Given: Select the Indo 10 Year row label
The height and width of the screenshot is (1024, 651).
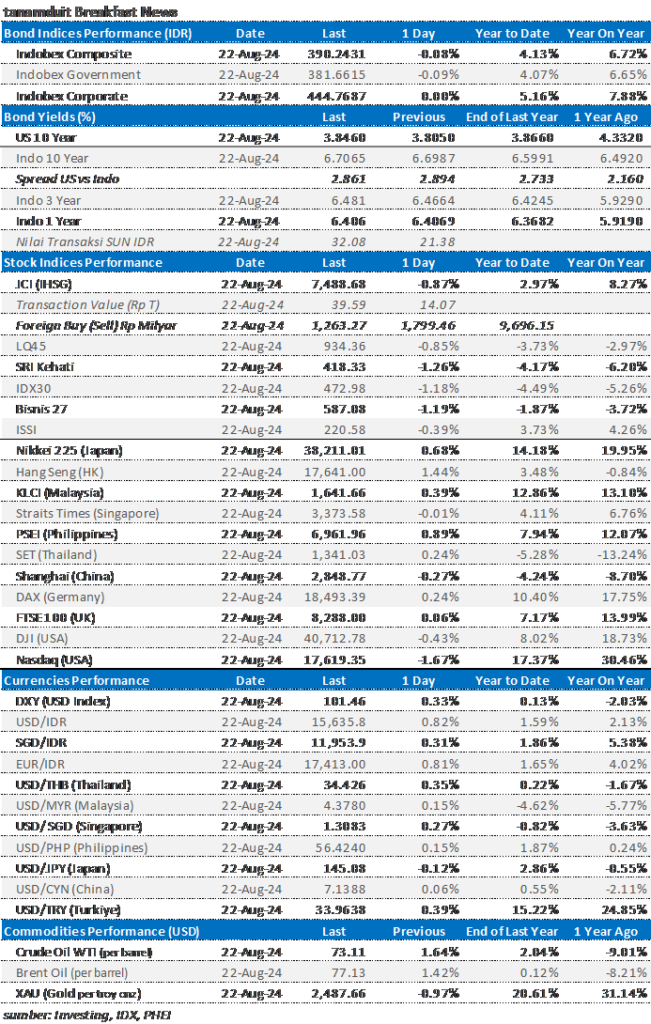Looking at the screenshot, I should tap(52, 158).
